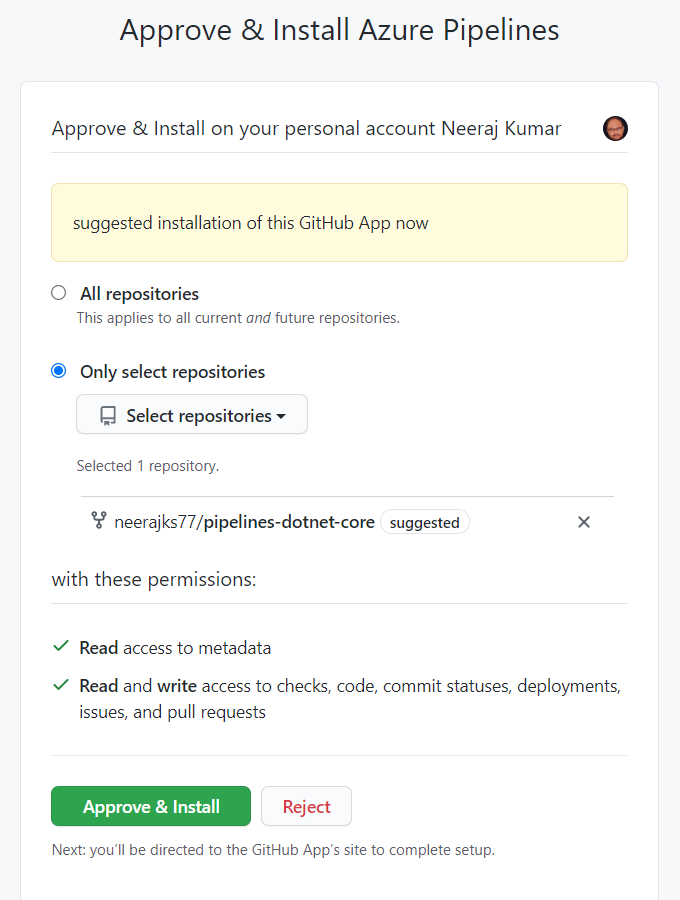Click the 'Approve & Install Azure Pipelines' title
The height and width of the screenshot is (900, 680).
coord(339,30)
